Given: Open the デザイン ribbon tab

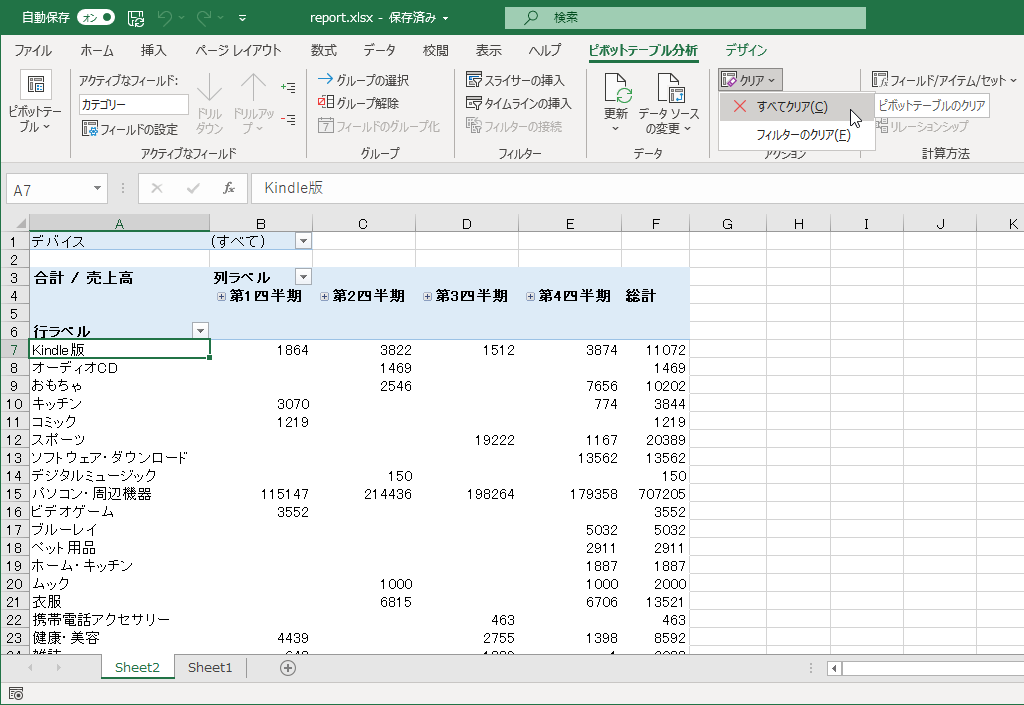Looking at the screenshot, I should pos(746,50).
